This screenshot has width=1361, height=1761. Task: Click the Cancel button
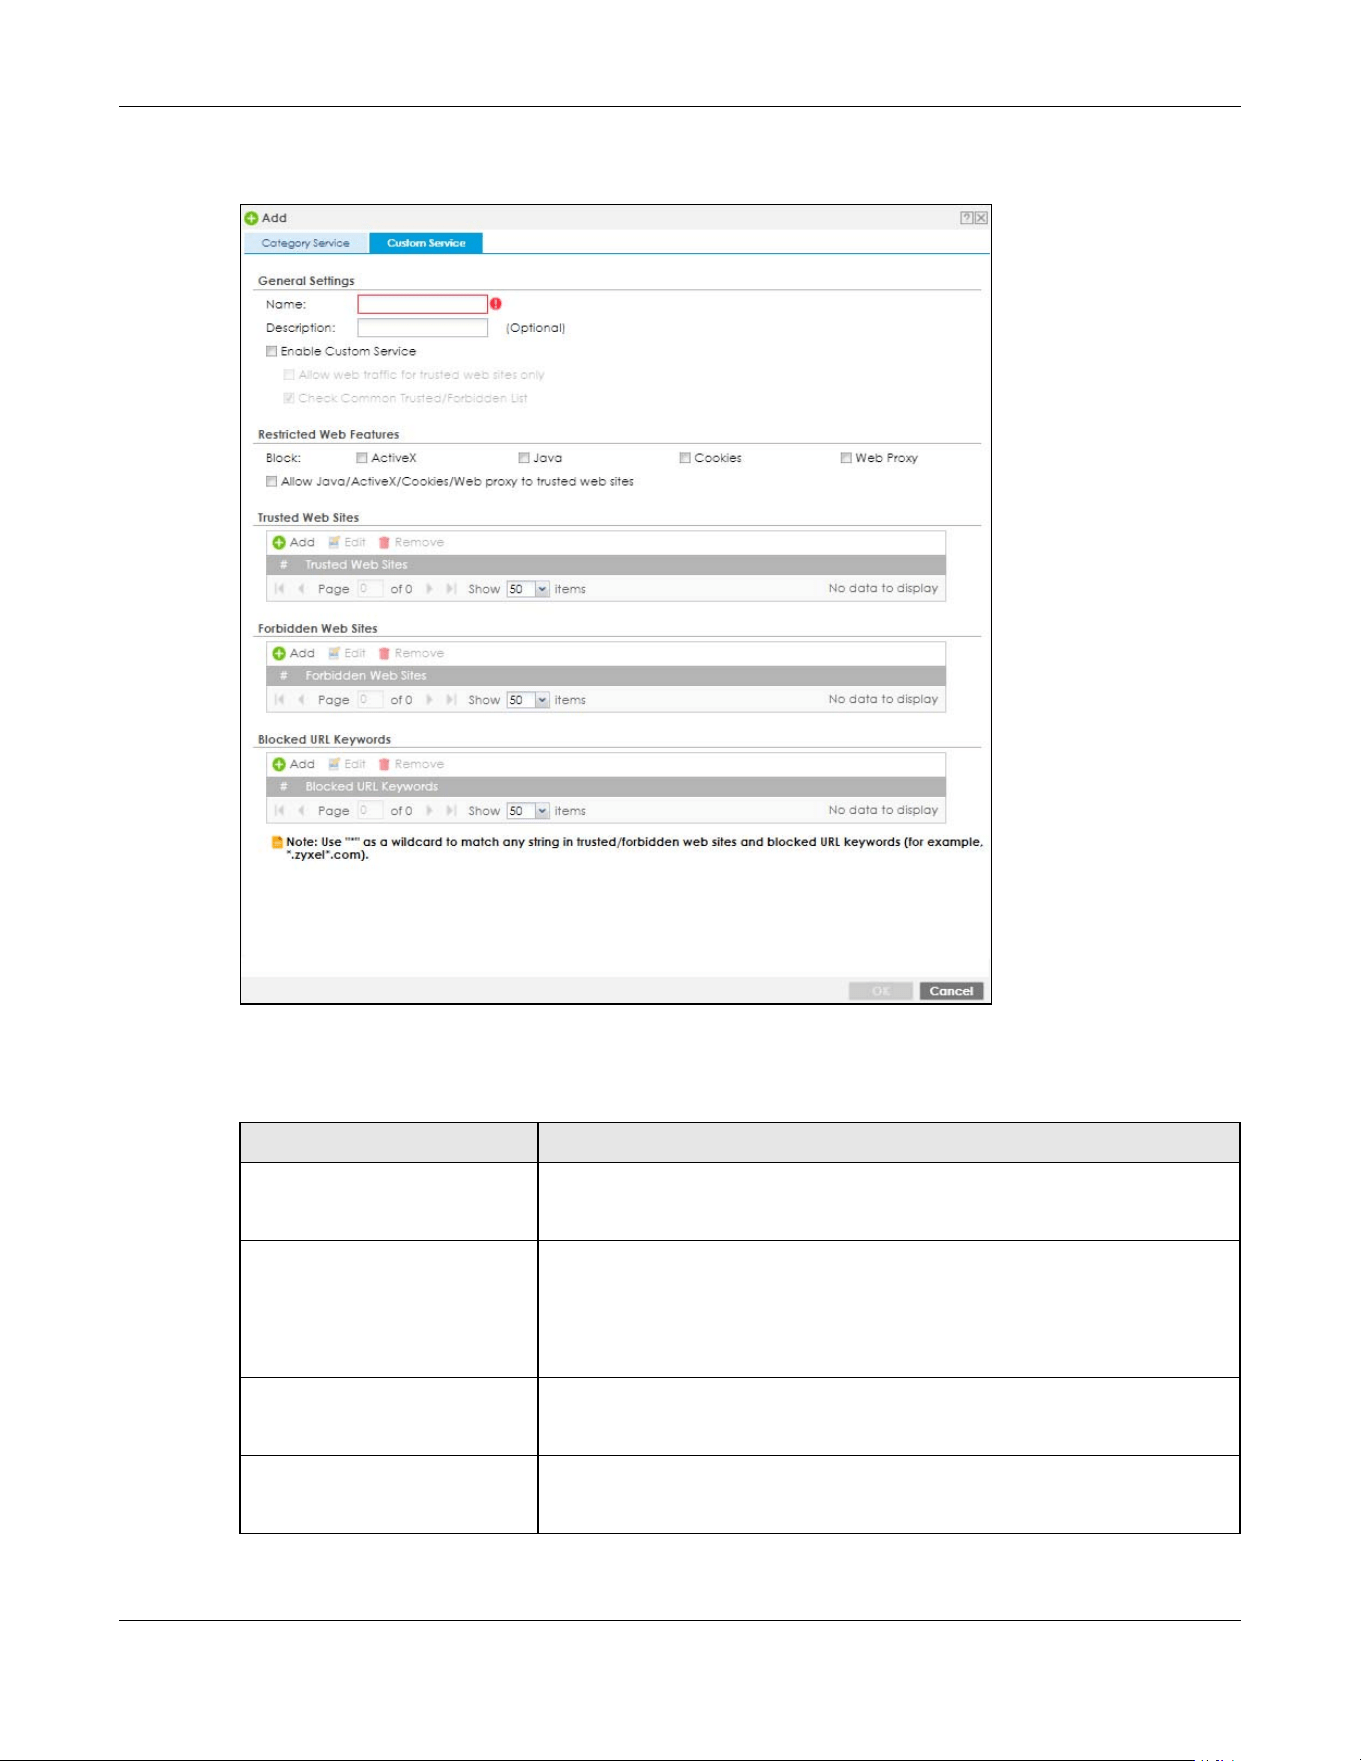[x=951, y=991]
